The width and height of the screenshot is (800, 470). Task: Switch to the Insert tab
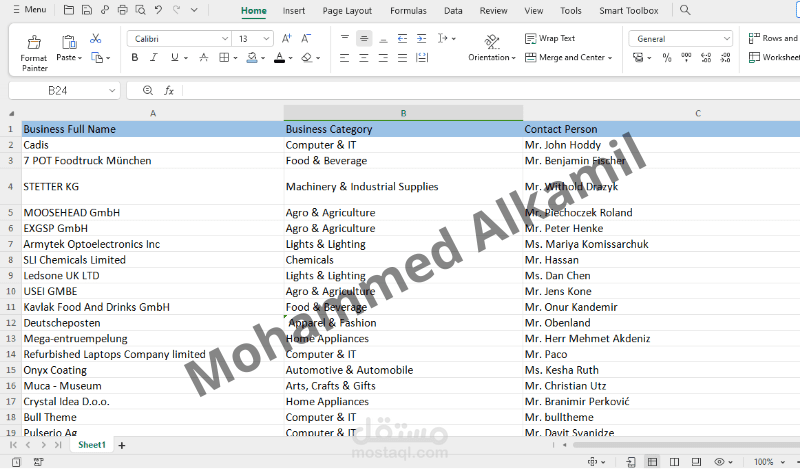[294, 11]
